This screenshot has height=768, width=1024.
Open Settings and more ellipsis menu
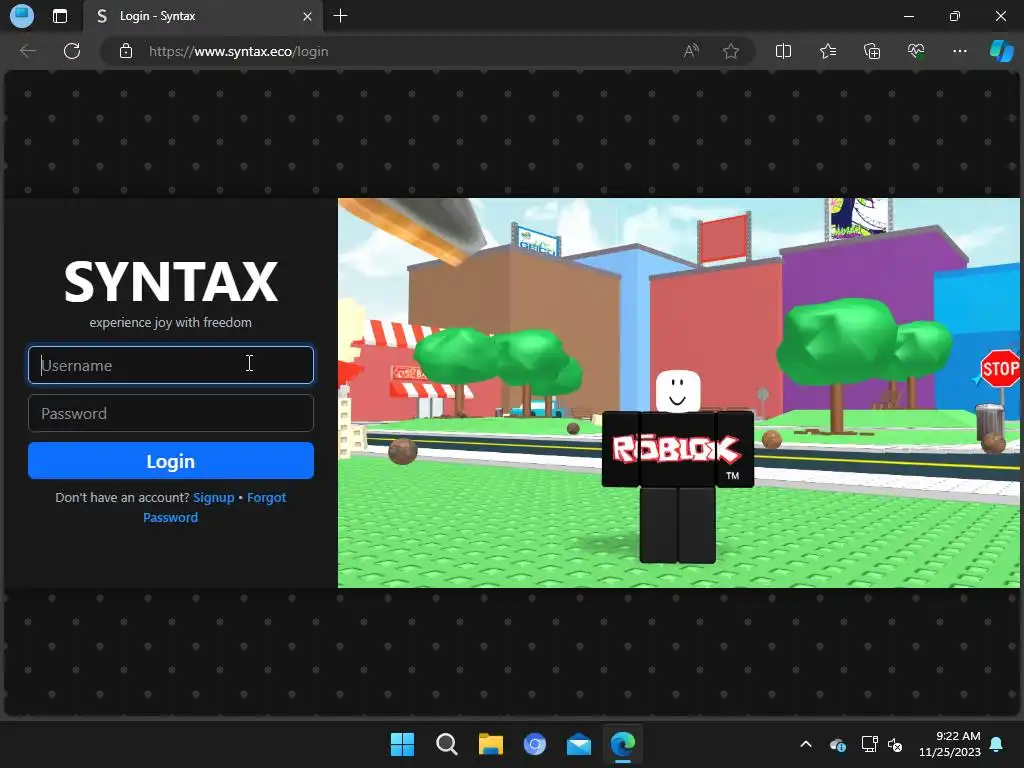(959, 51)
